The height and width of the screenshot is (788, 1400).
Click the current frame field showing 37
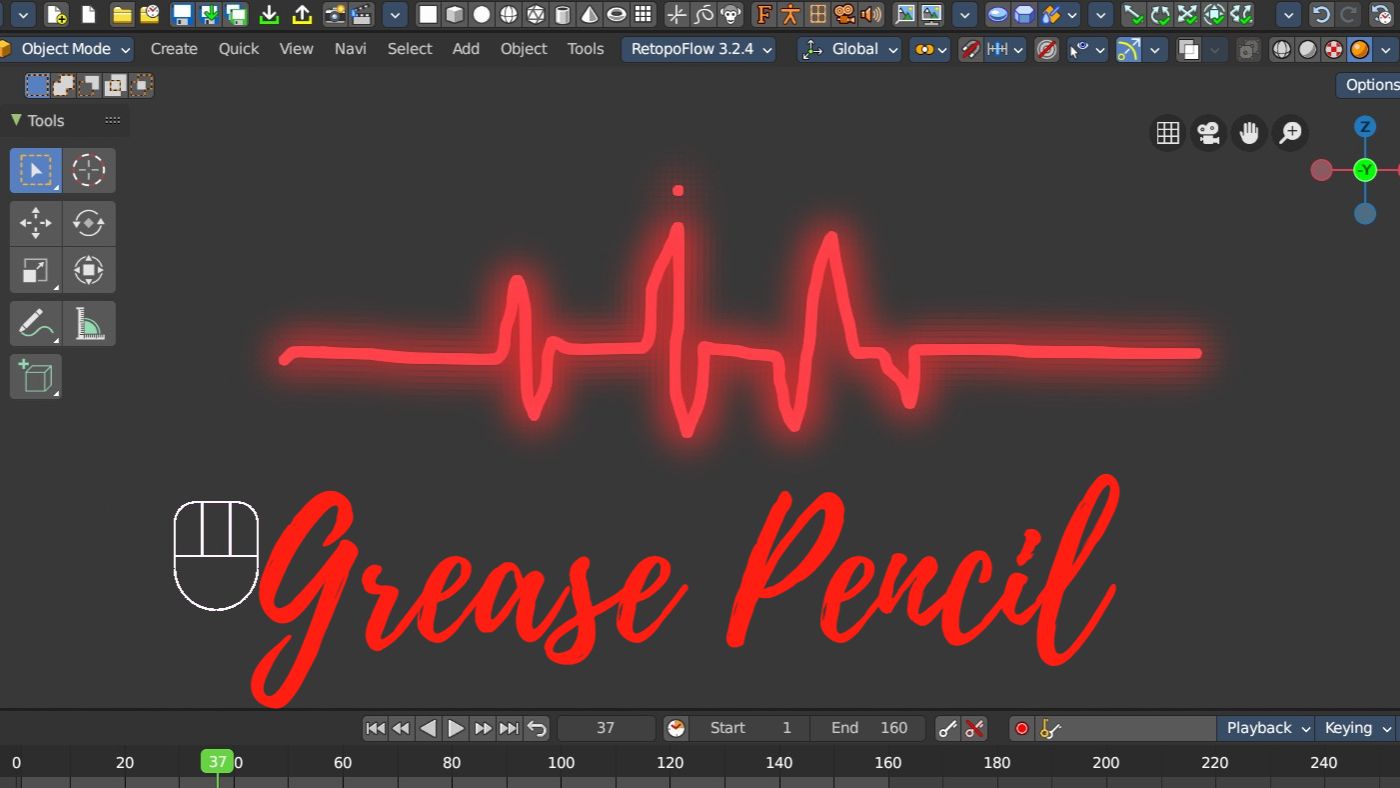[606, 728]
